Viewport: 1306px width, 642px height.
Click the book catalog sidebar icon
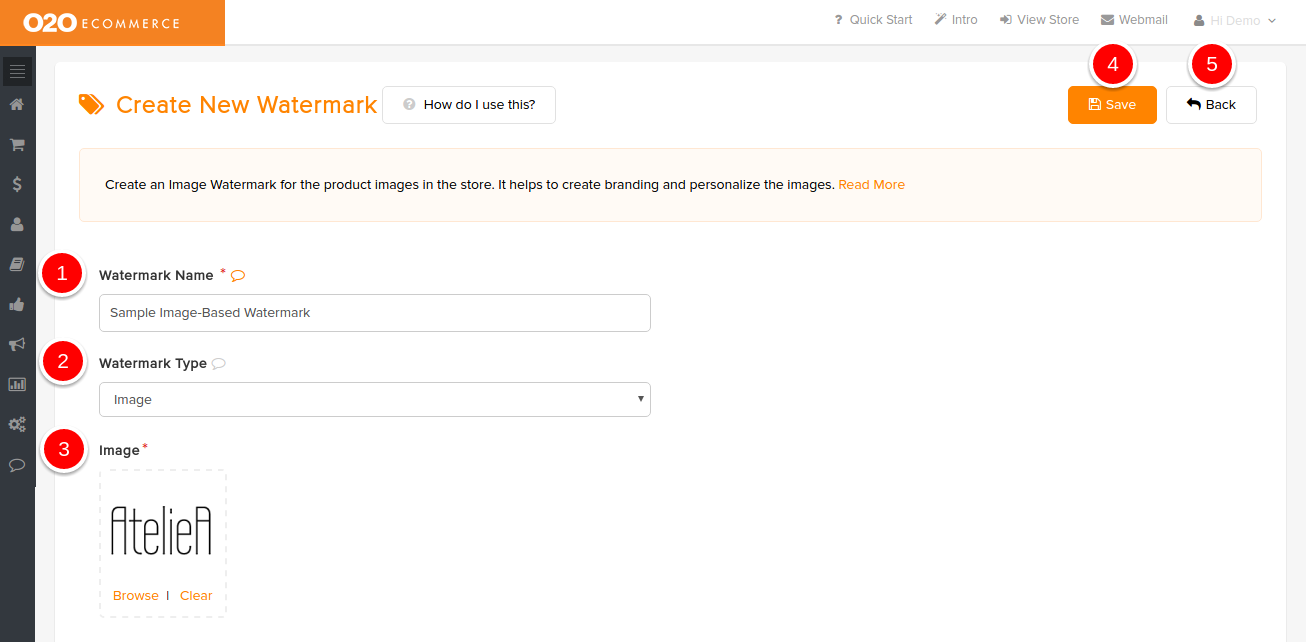pos(17,264)
